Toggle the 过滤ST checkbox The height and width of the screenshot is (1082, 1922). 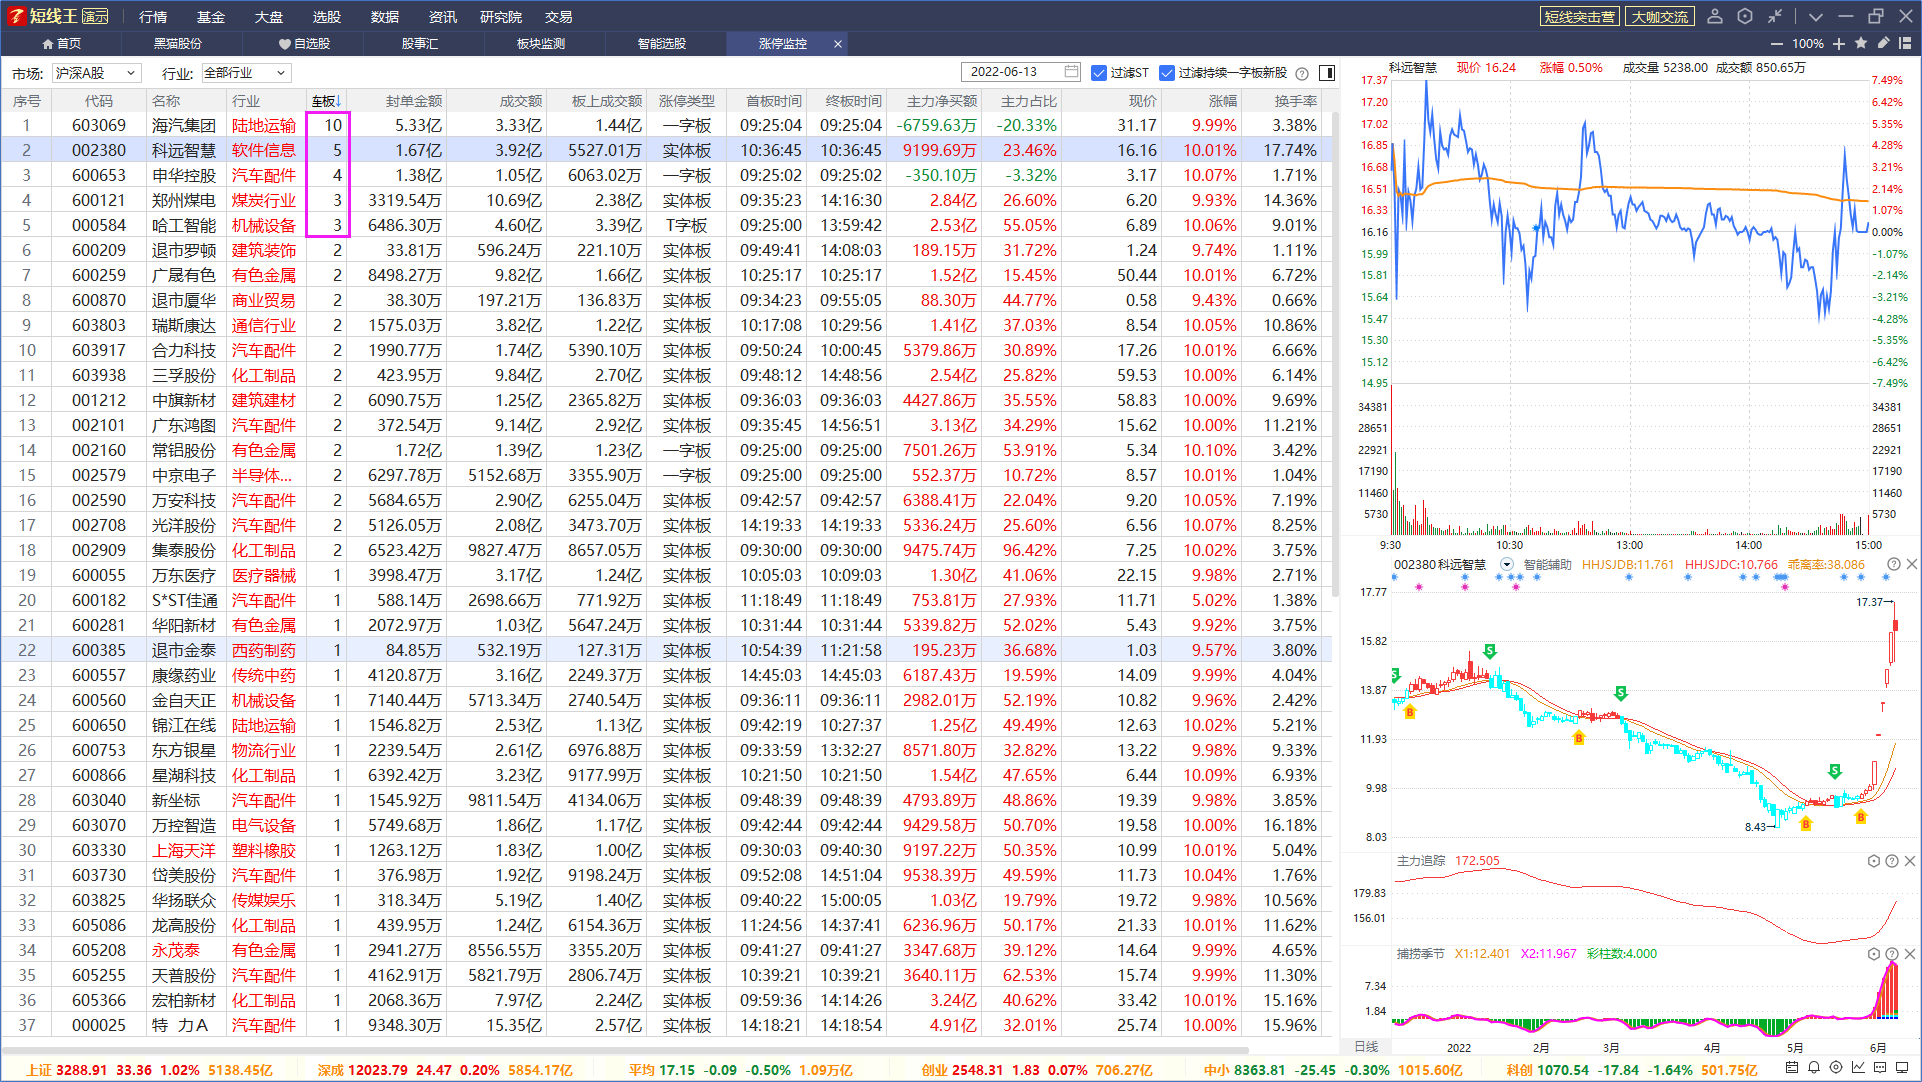click(1099, 73)
